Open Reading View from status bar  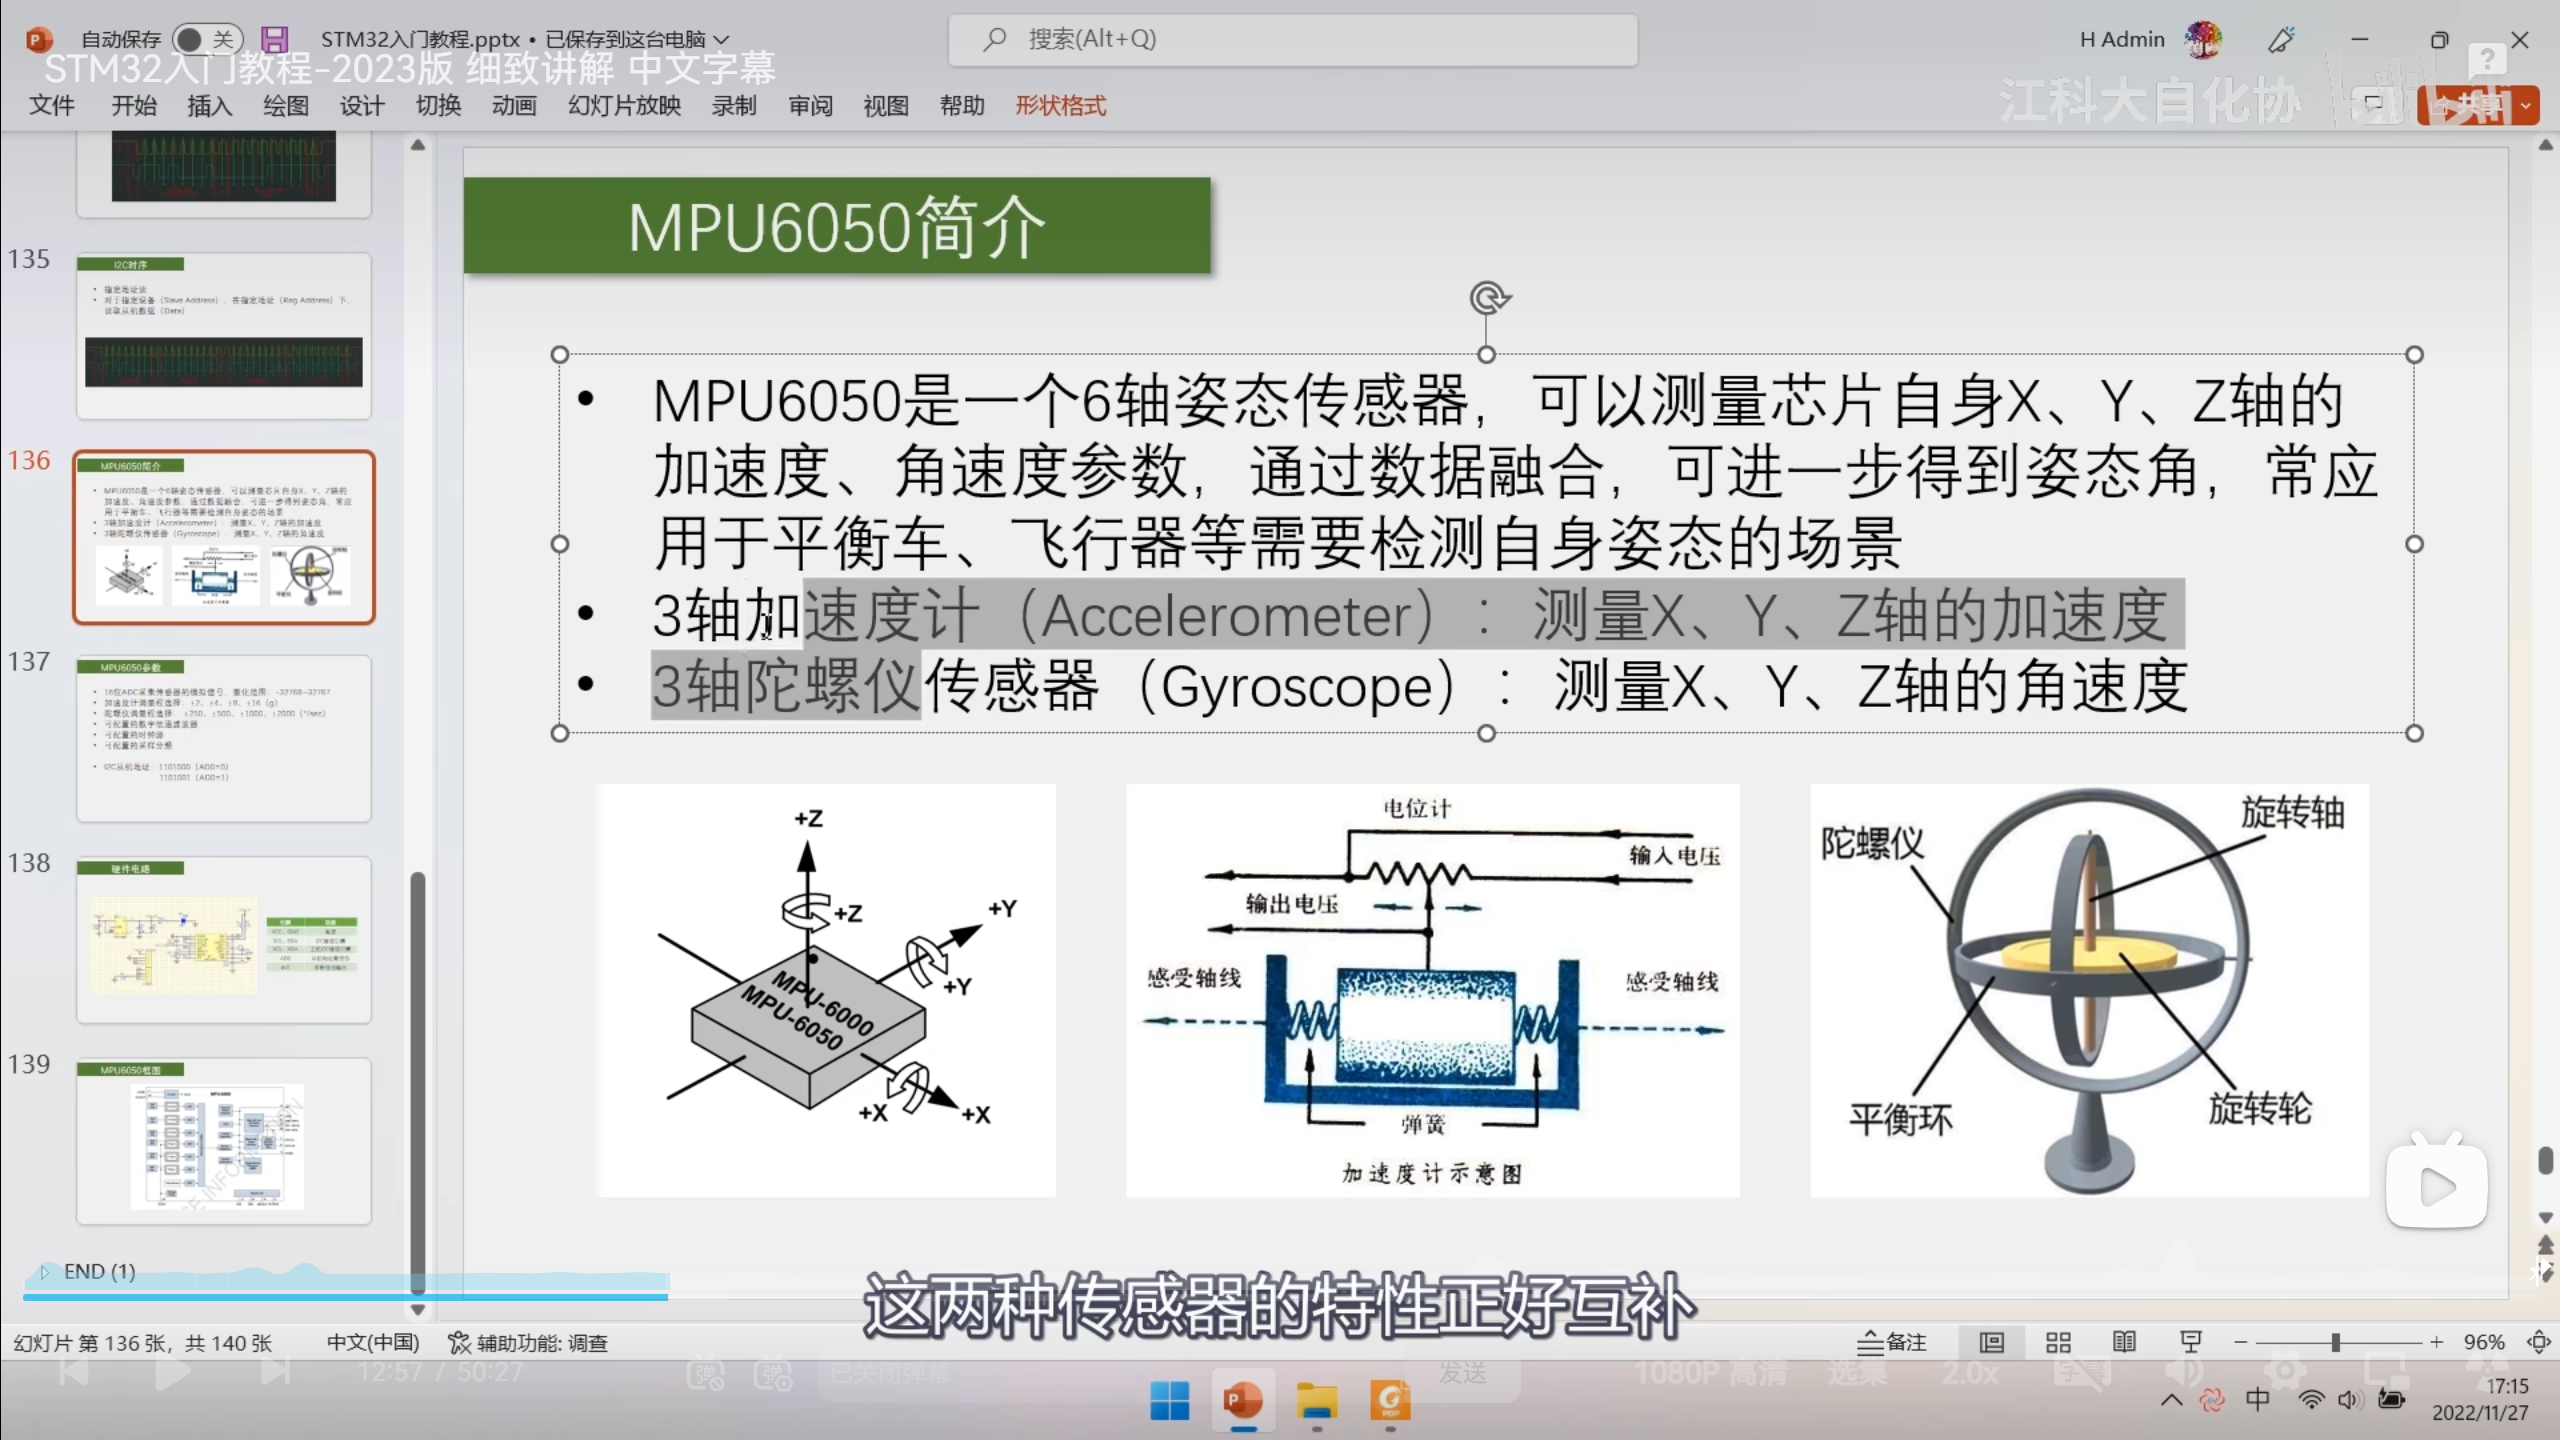(x=2124, y=1342)
